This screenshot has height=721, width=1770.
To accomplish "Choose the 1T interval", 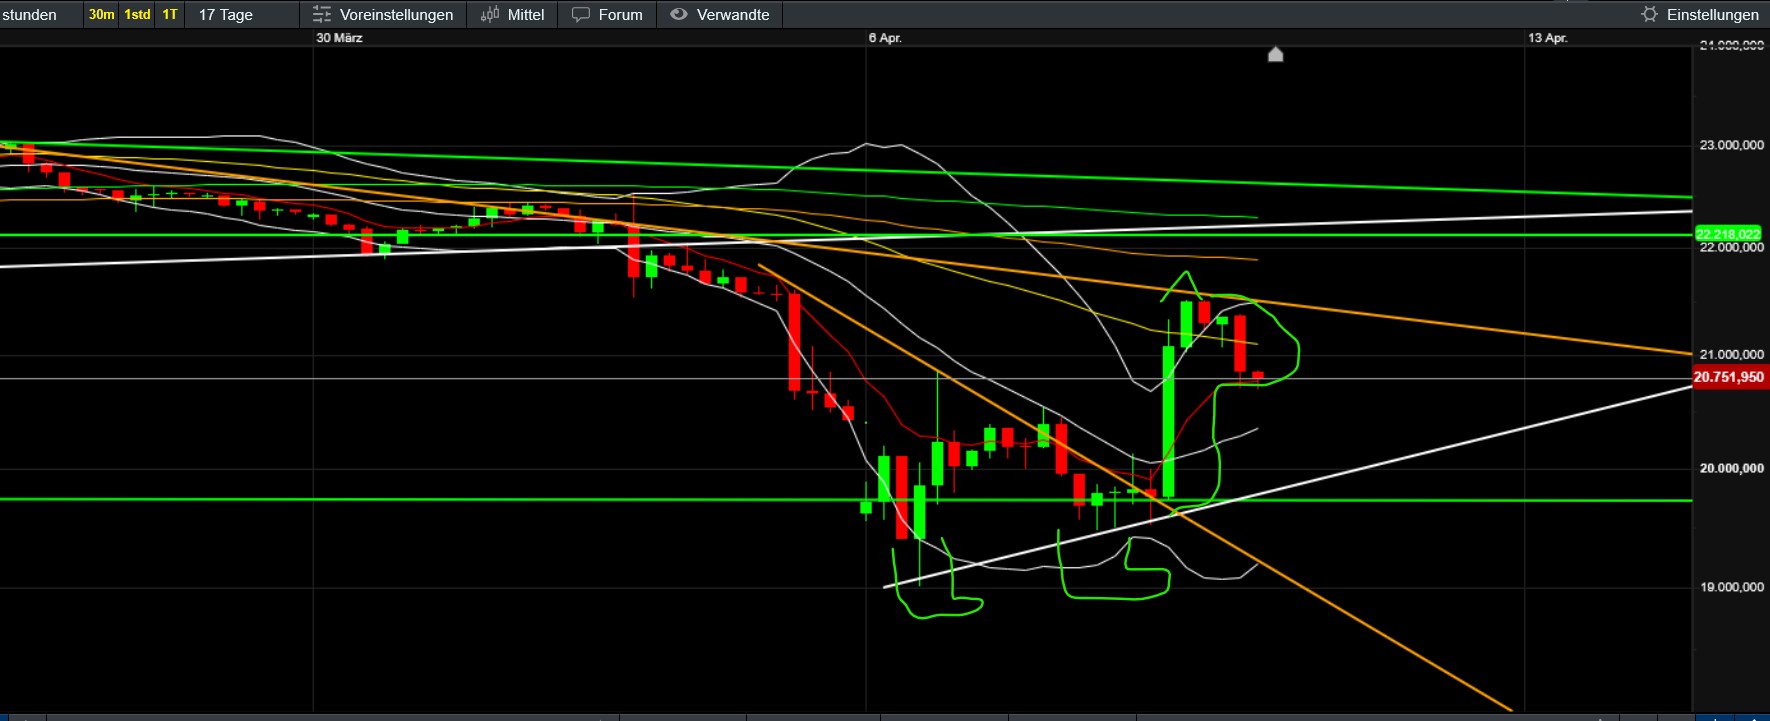I will pyautogui.click(x=170, y=14).
